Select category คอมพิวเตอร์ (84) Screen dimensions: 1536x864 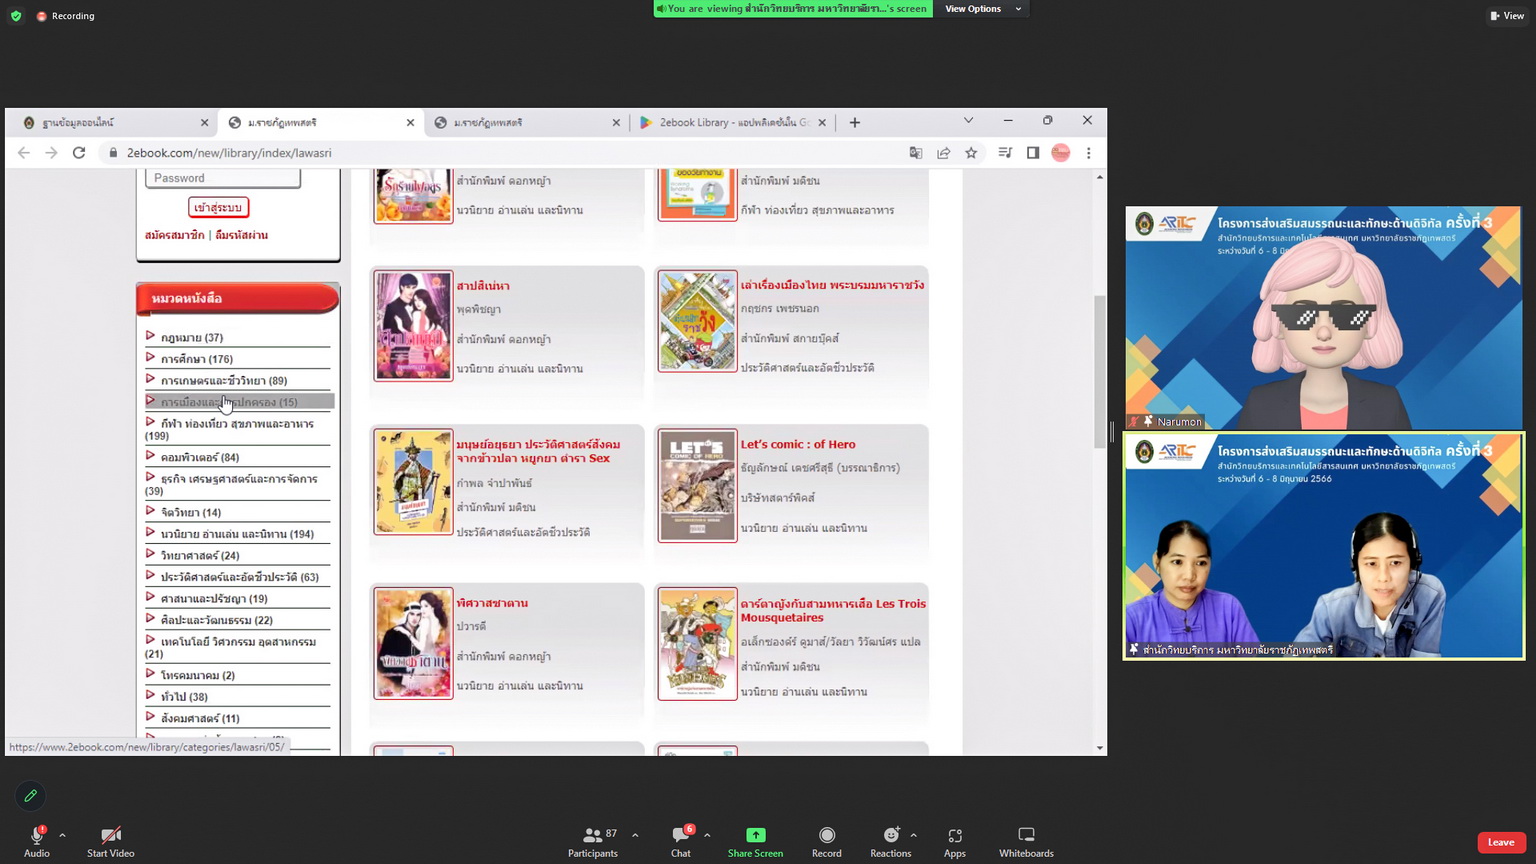(x=200, y=457)
